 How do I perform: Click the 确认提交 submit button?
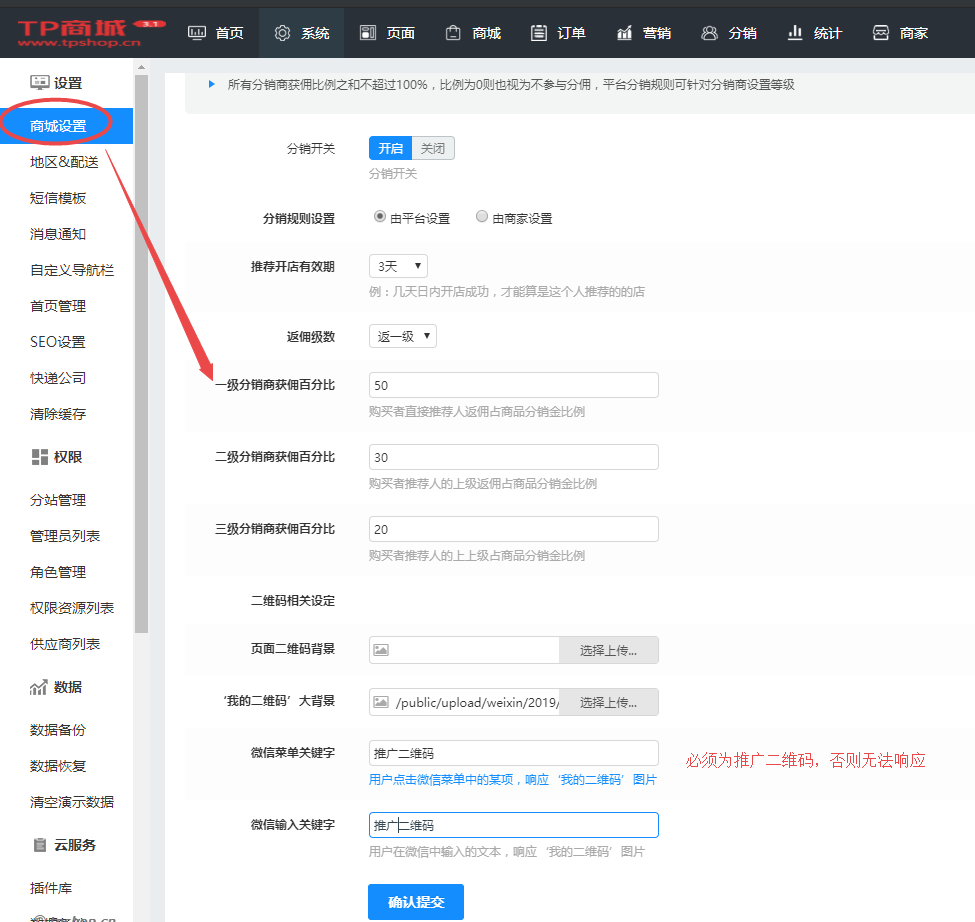point(415,901)
